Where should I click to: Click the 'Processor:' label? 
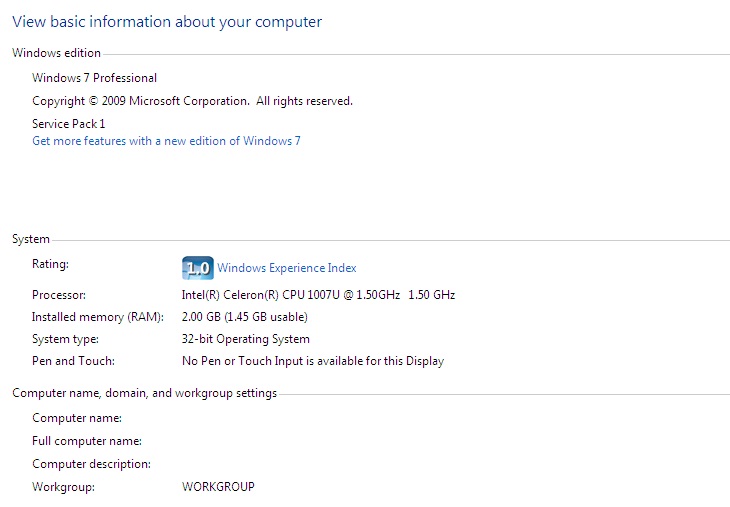(x=59, y=295)
